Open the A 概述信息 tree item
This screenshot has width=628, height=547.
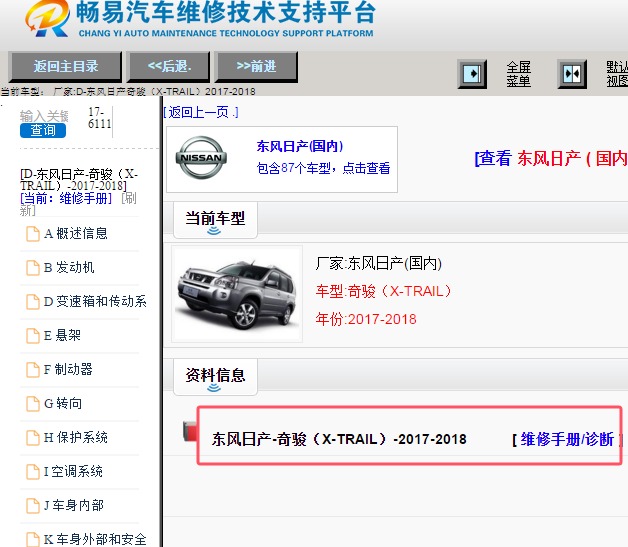(x=76, y=233)
